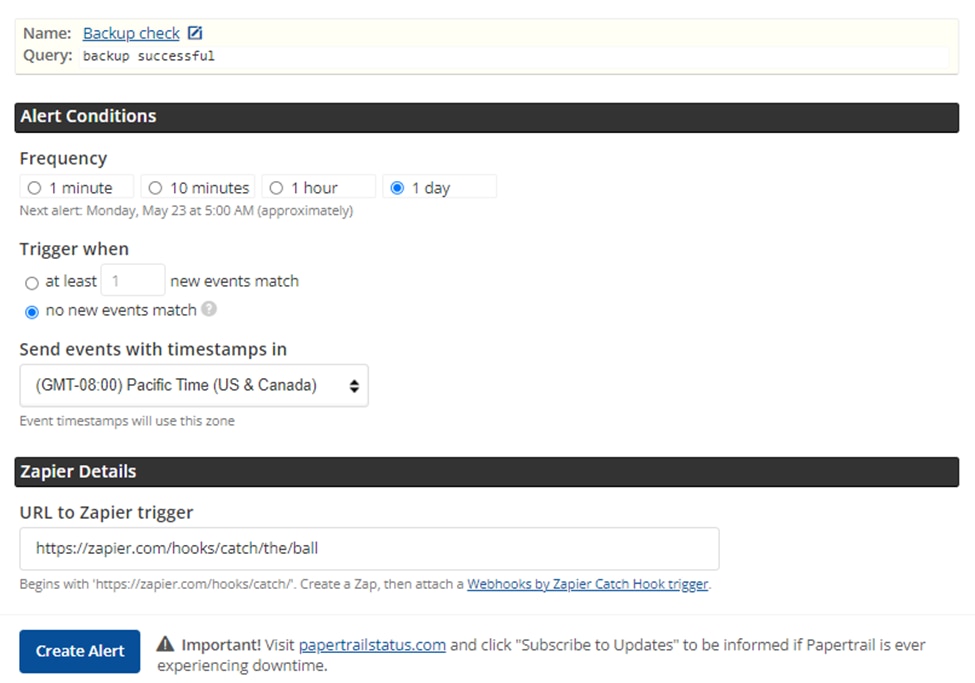Screen dimensions: 975x683
Task: Focus the URL to Zapier trigger field
Action: 369,549
